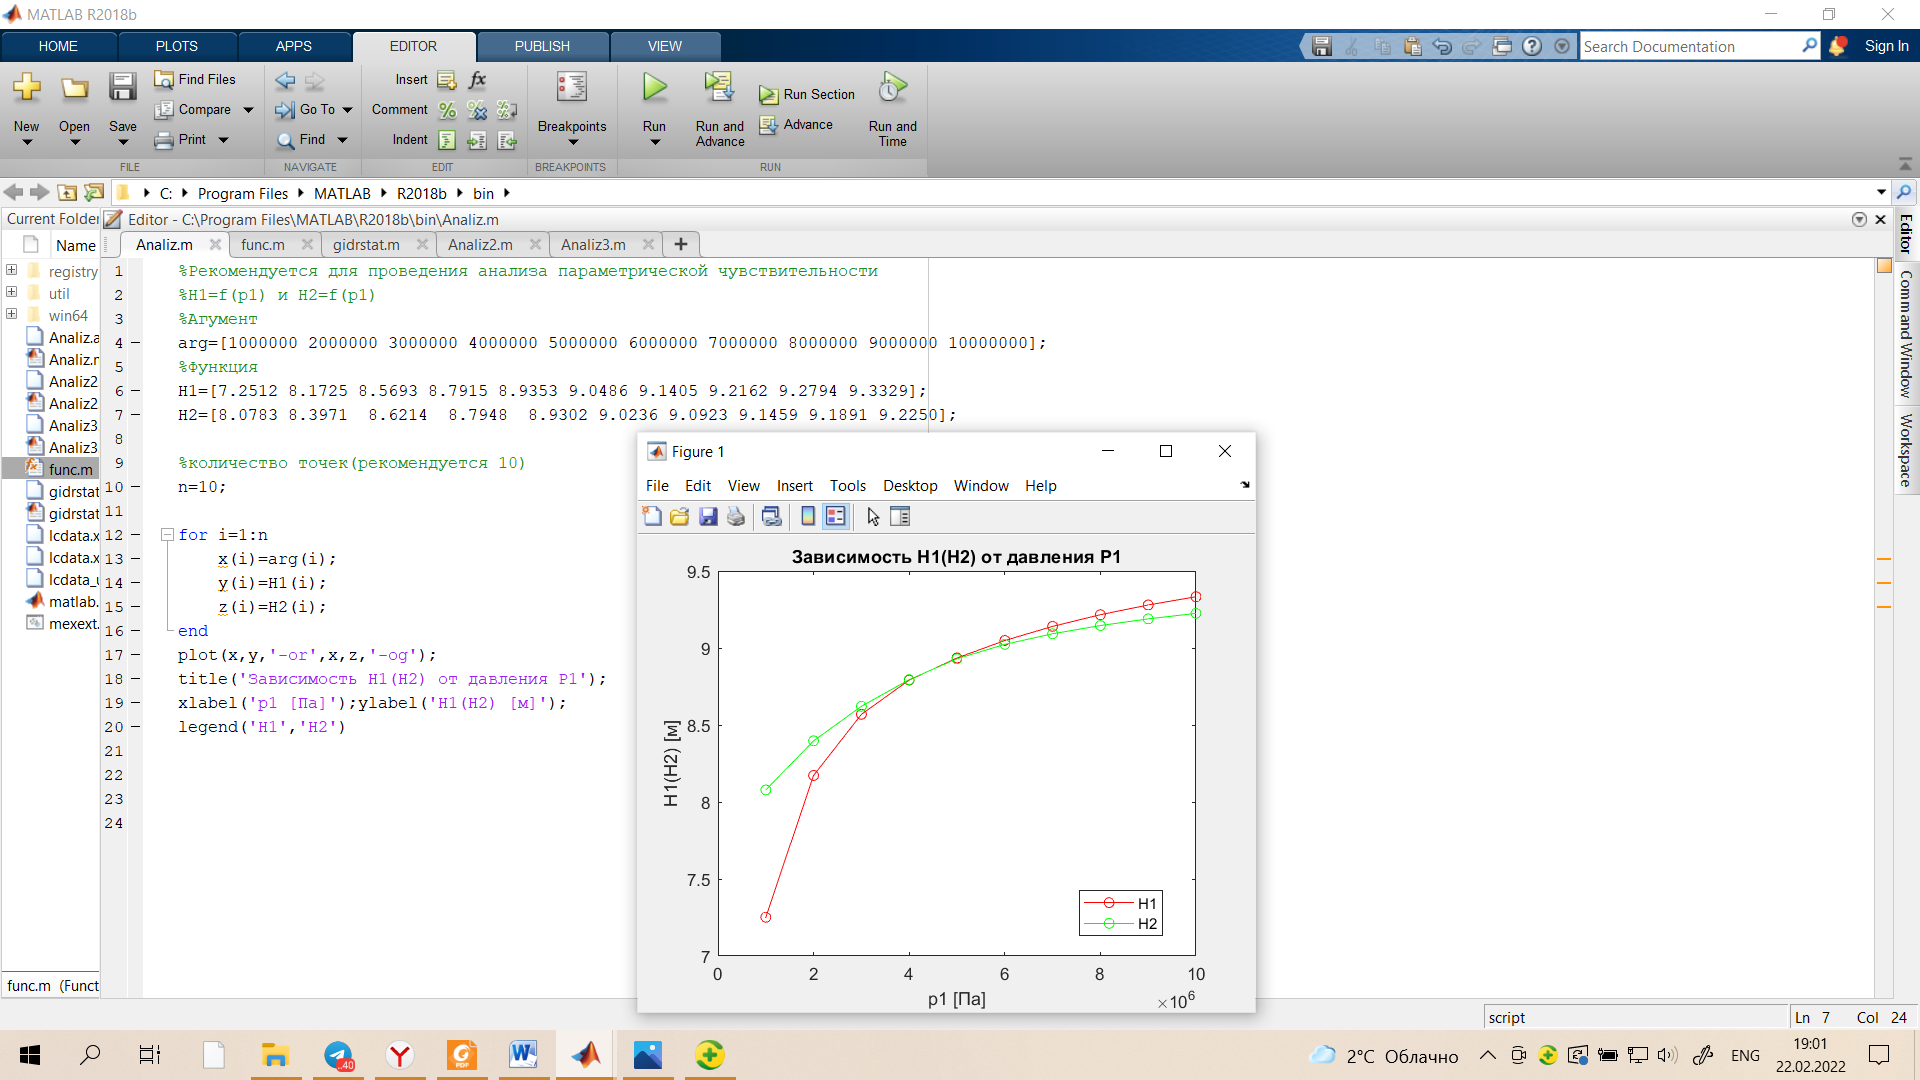1920x1080 pixels.
Task: Click New Figure icon in Figure 1 toolbar
Action: pos(652,516)
